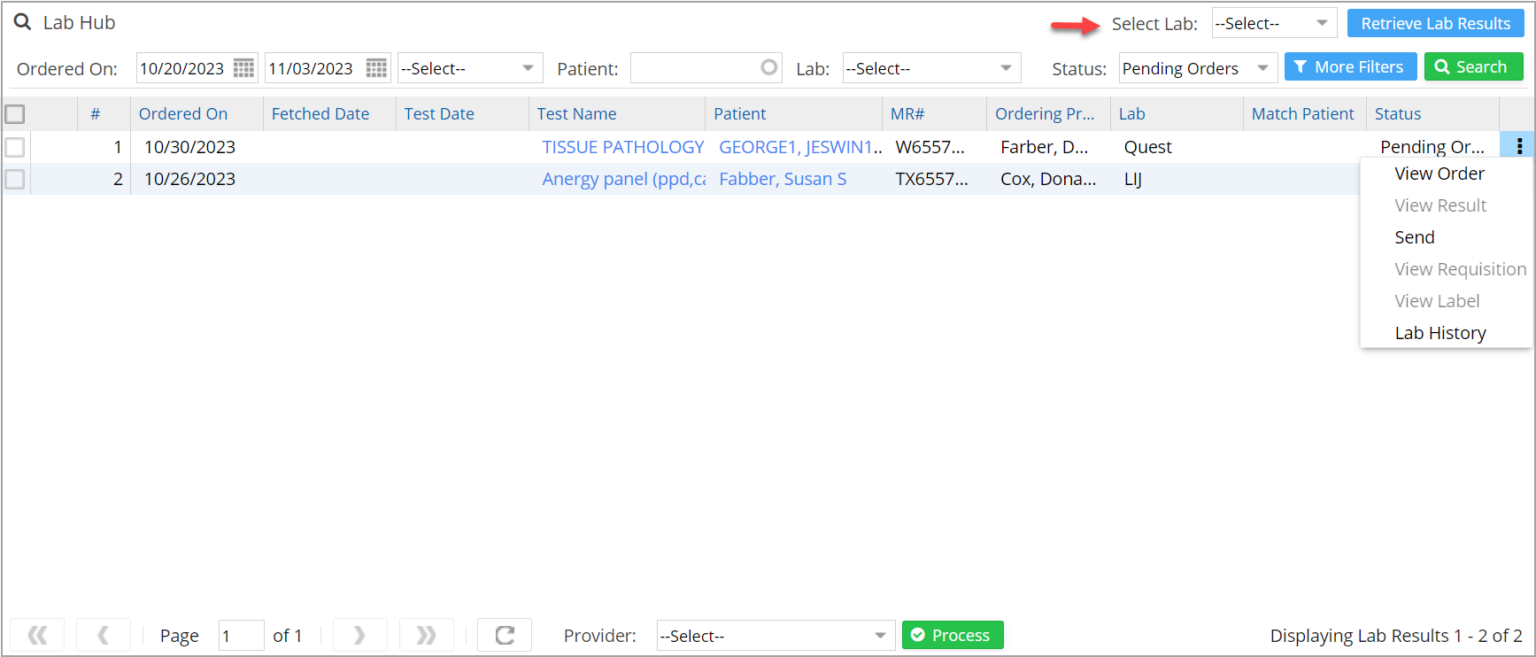Go to the last page of results
1536x657 pixels.
pos(427,635)
